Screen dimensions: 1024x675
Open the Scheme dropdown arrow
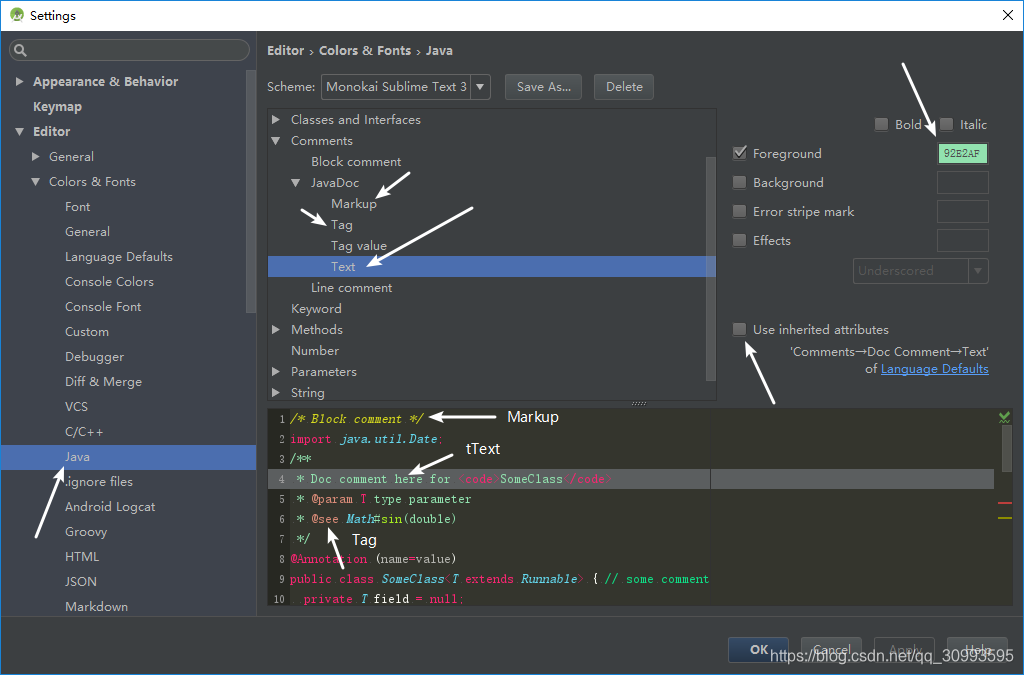click(480, 87)
